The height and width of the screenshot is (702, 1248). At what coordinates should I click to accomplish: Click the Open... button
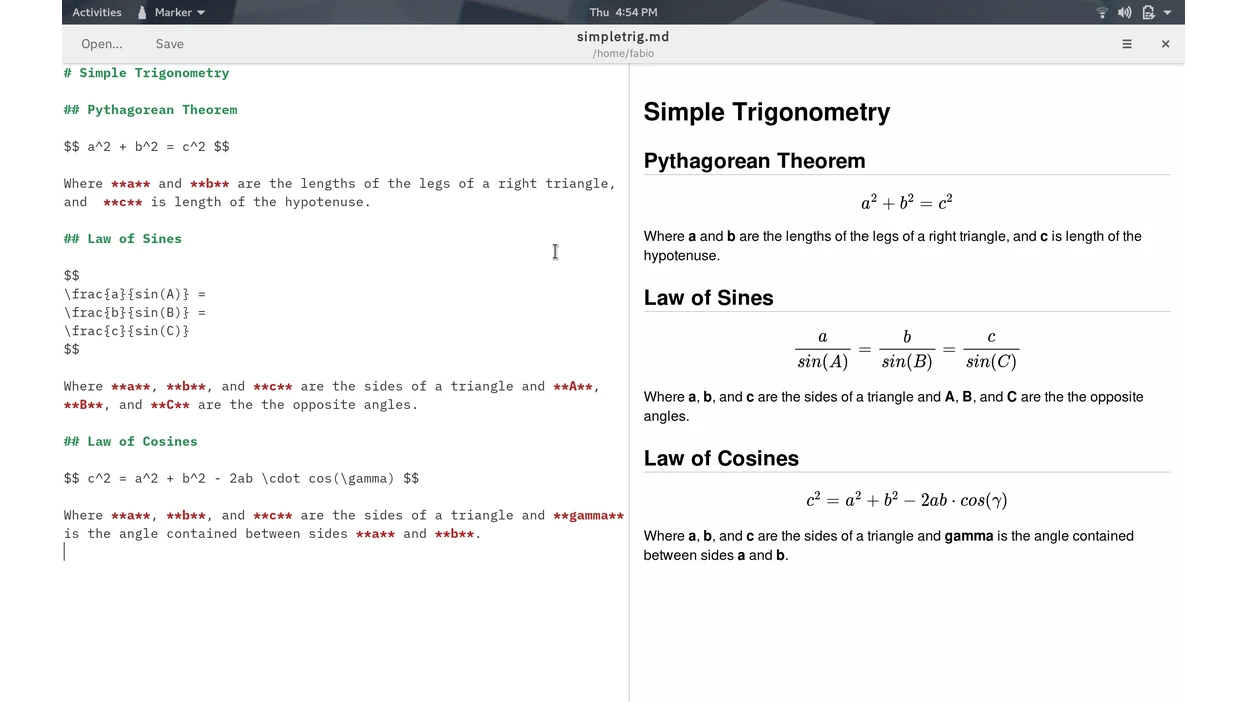pos(102,44)
